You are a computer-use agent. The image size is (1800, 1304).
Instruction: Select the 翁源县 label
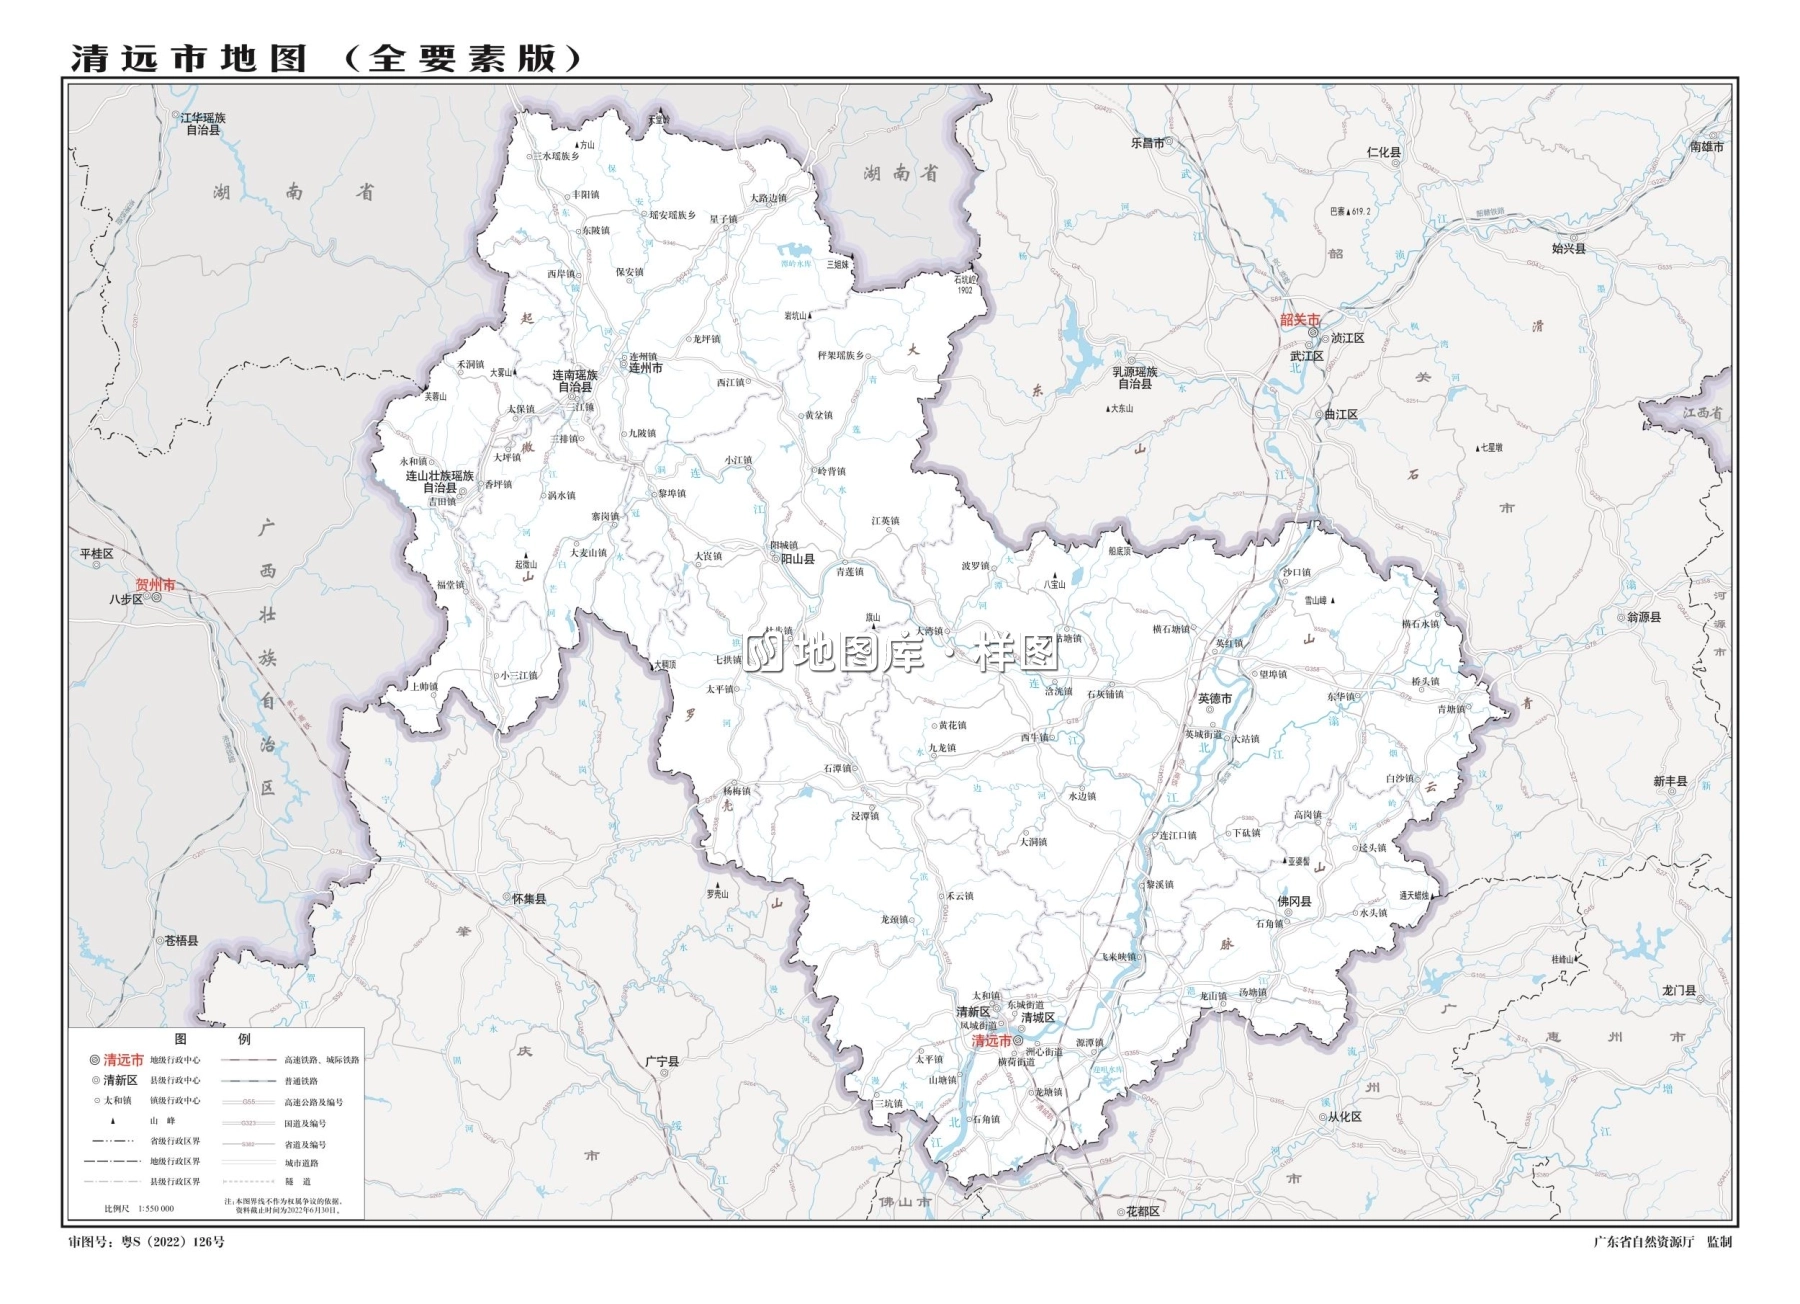point(1643,617)
